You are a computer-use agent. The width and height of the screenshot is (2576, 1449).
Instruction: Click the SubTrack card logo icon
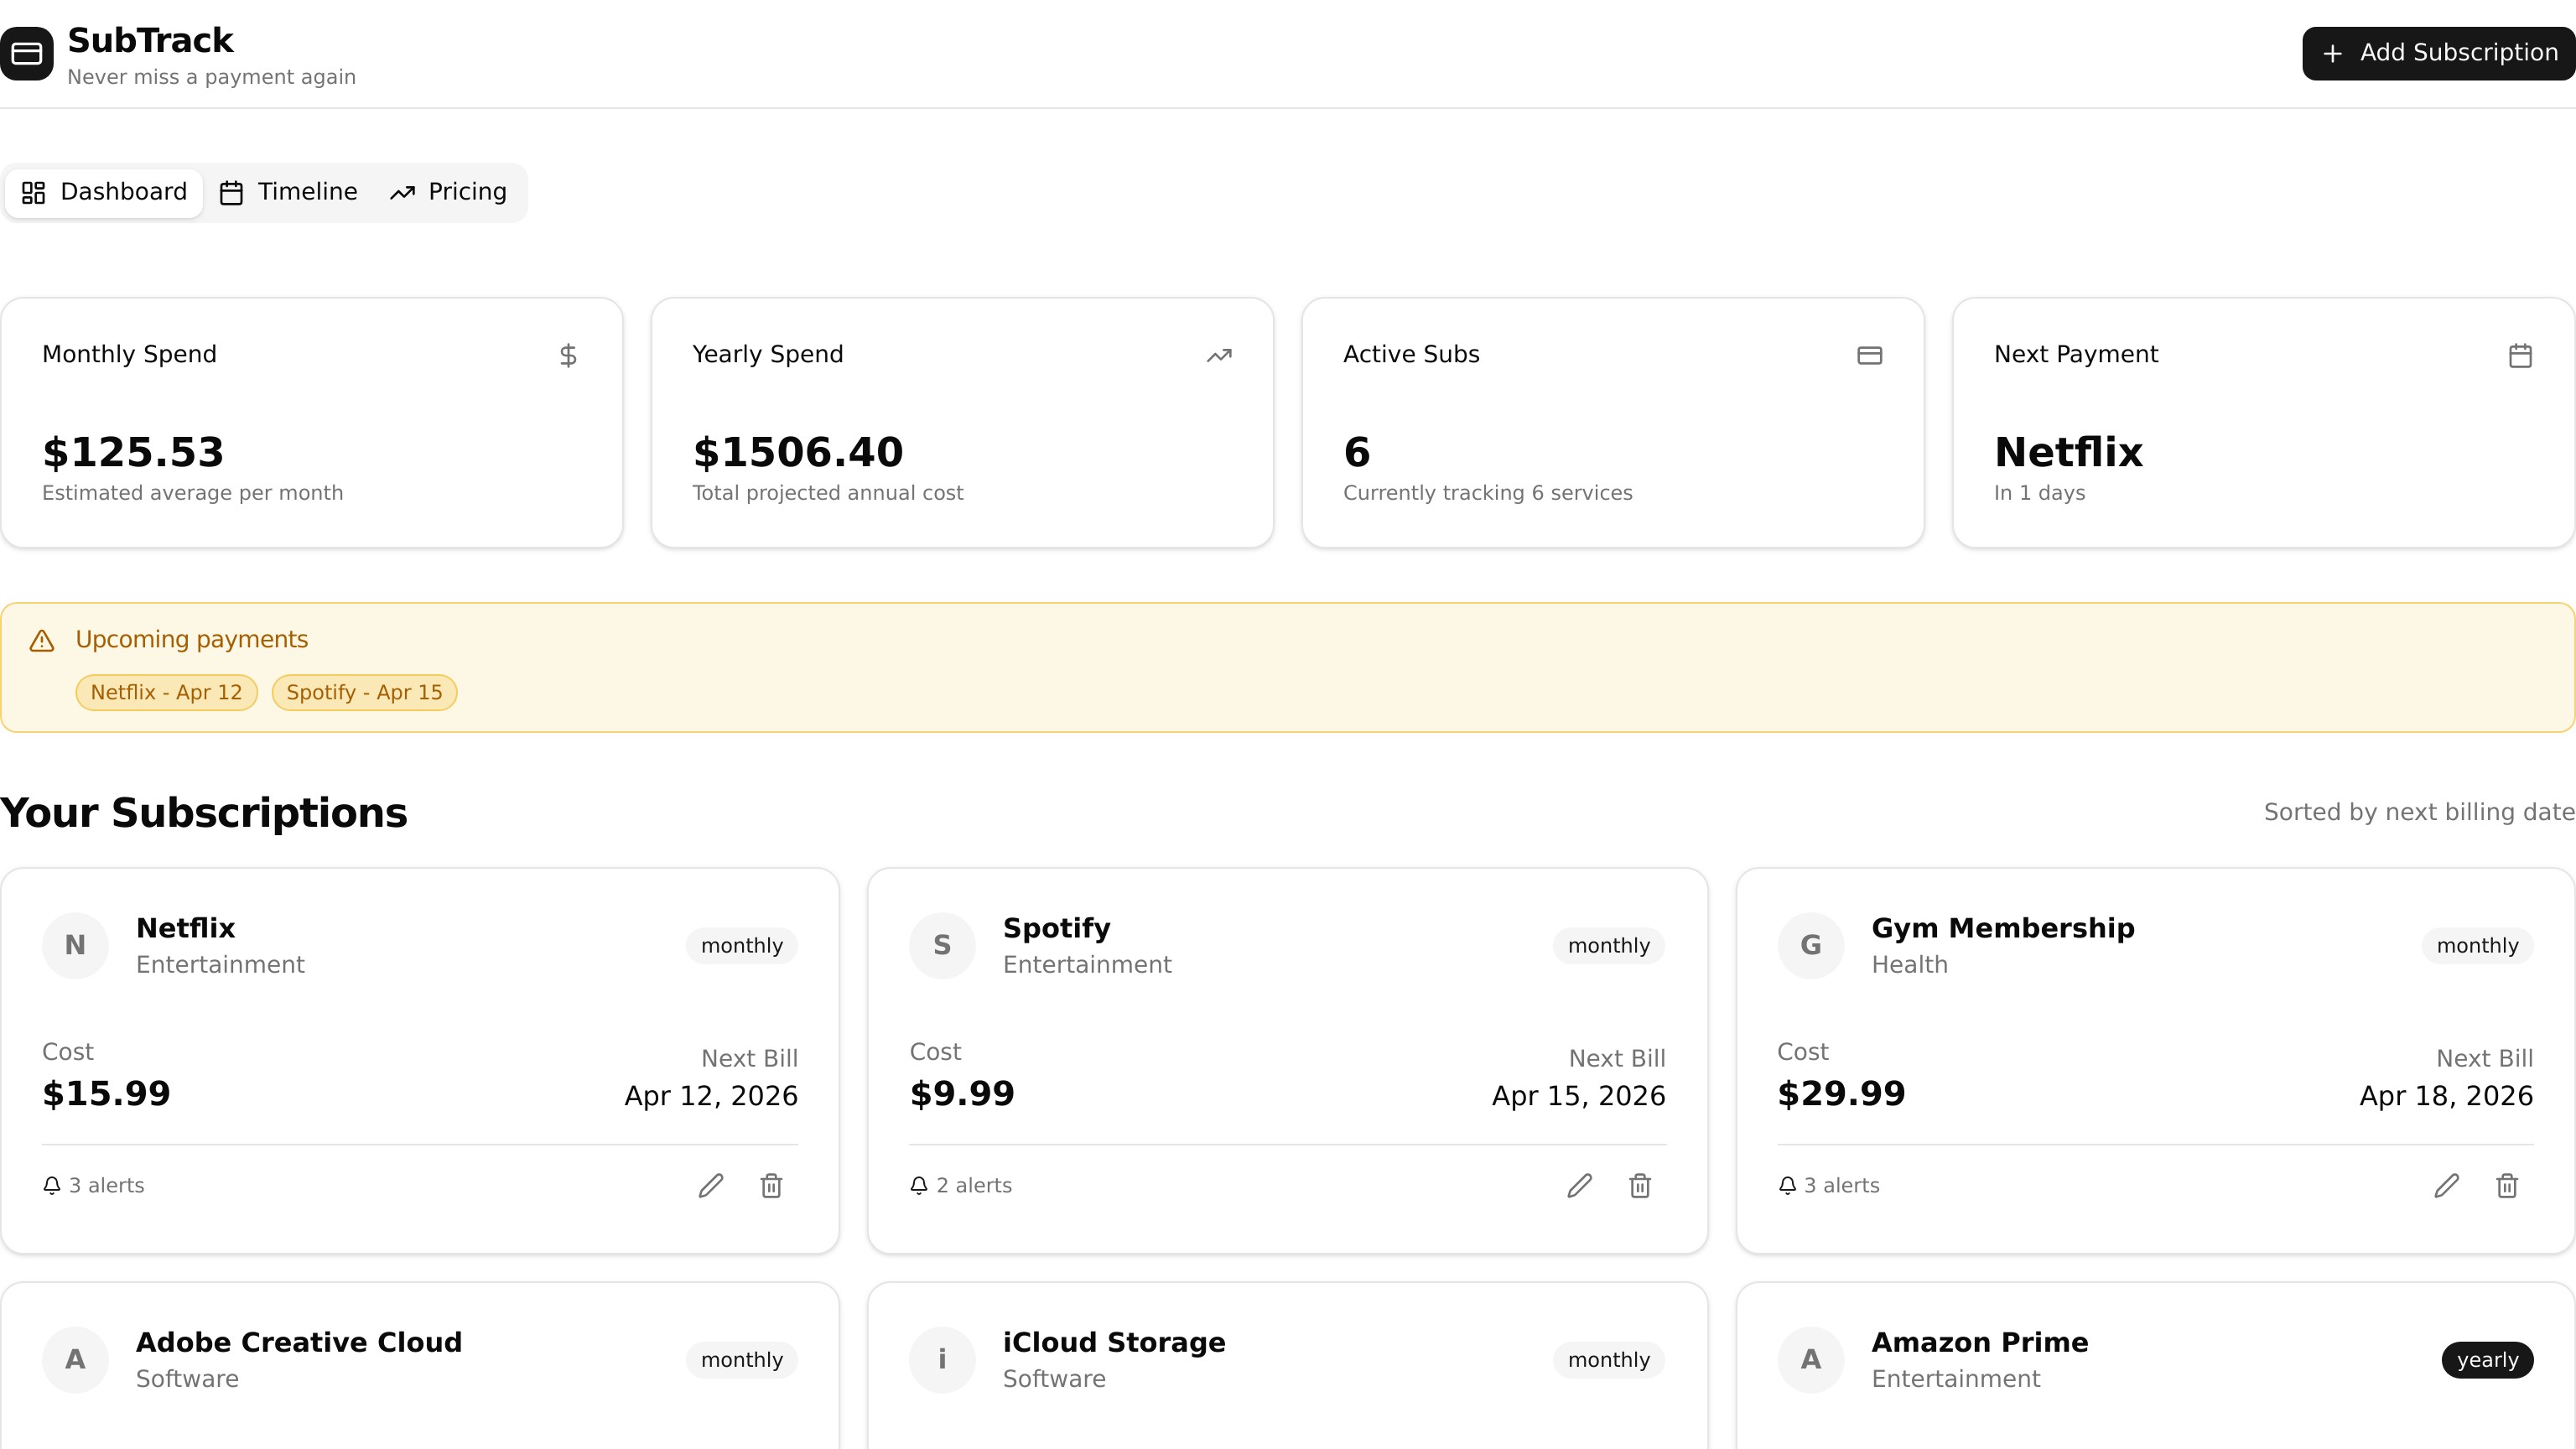(27, 53)
